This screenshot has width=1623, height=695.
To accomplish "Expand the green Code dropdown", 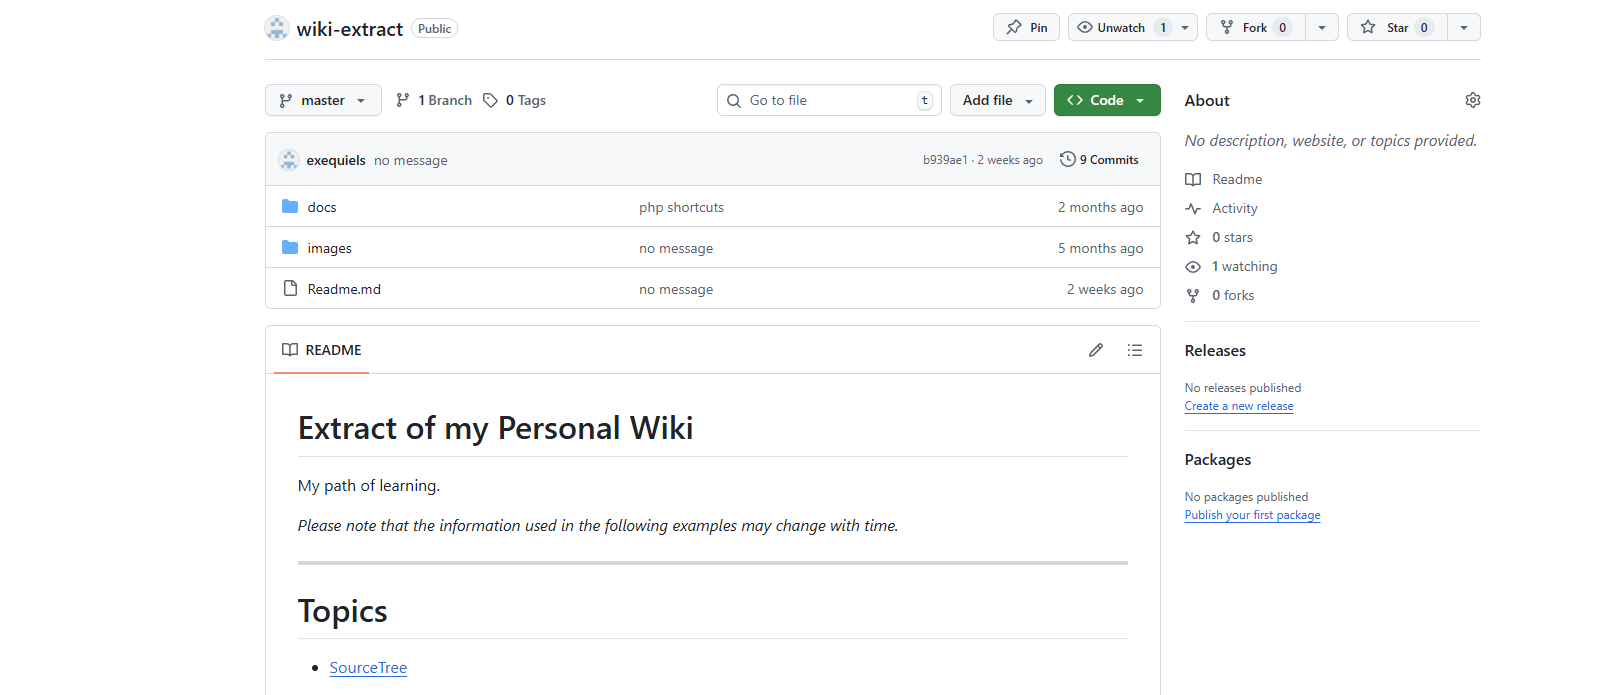I will [x=1106, y=100].
